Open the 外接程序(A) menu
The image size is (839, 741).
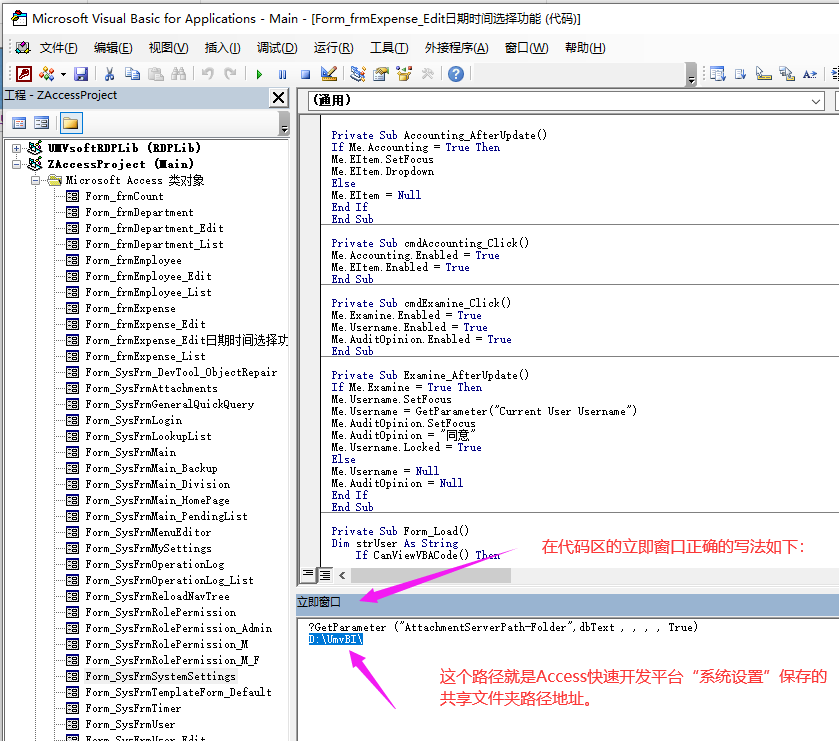coord(456,48)
